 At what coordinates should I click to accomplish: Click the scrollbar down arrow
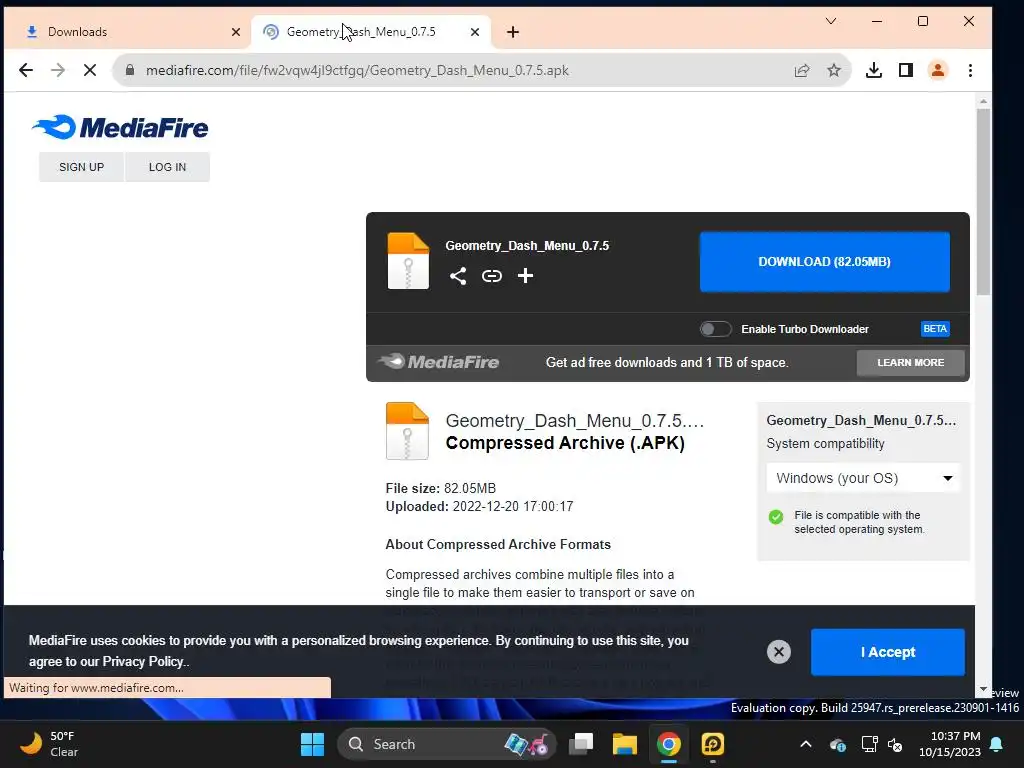pyautogui.click(x=984, y=690)
